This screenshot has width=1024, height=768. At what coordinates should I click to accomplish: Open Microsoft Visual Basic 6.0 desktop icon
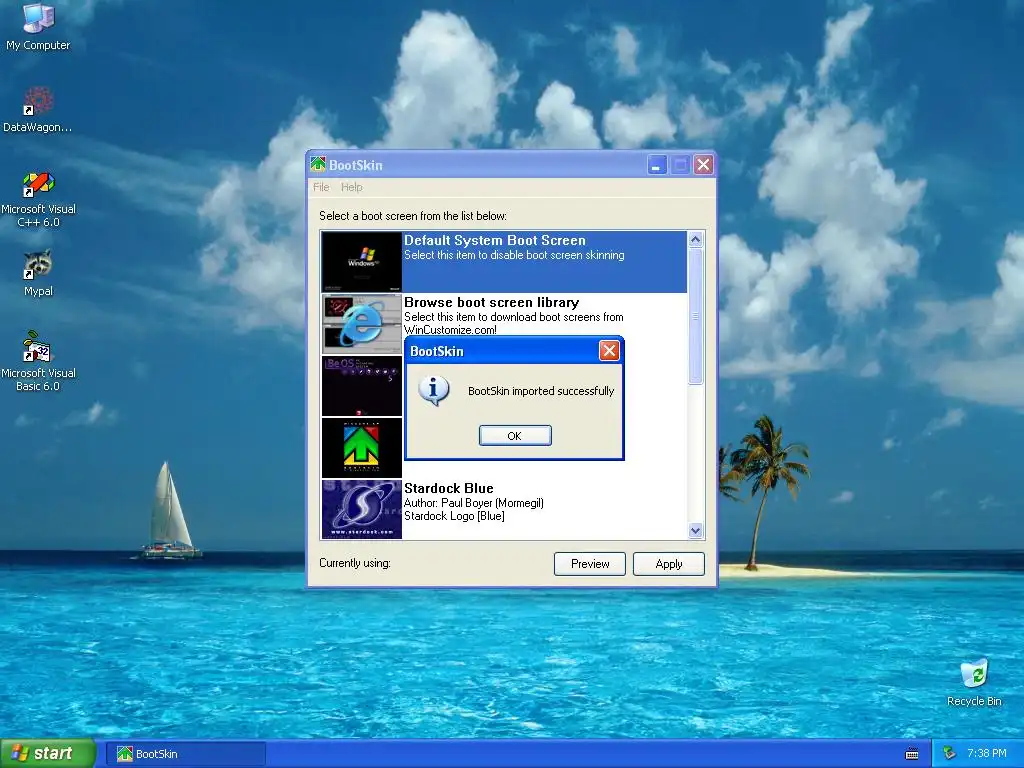tap(38, 362)
